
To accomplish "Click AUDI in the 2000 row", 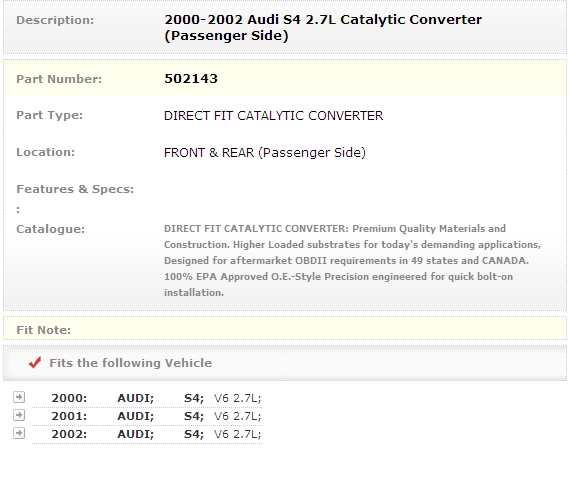I will coord(136,398).
